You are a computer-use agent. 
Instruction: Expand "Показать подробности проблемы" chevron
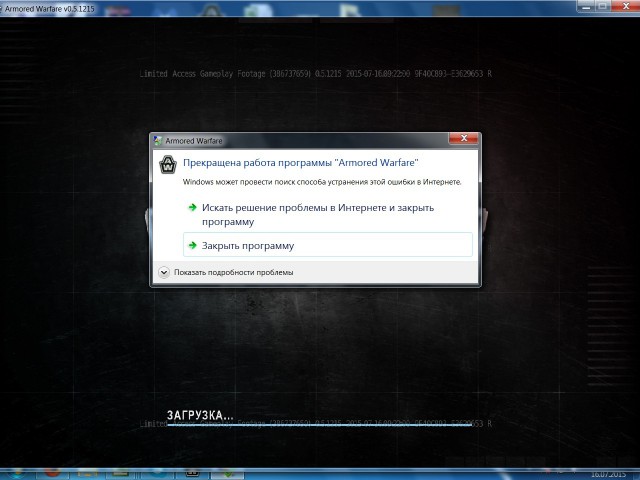pyautogui.click(x=164, y=272)
